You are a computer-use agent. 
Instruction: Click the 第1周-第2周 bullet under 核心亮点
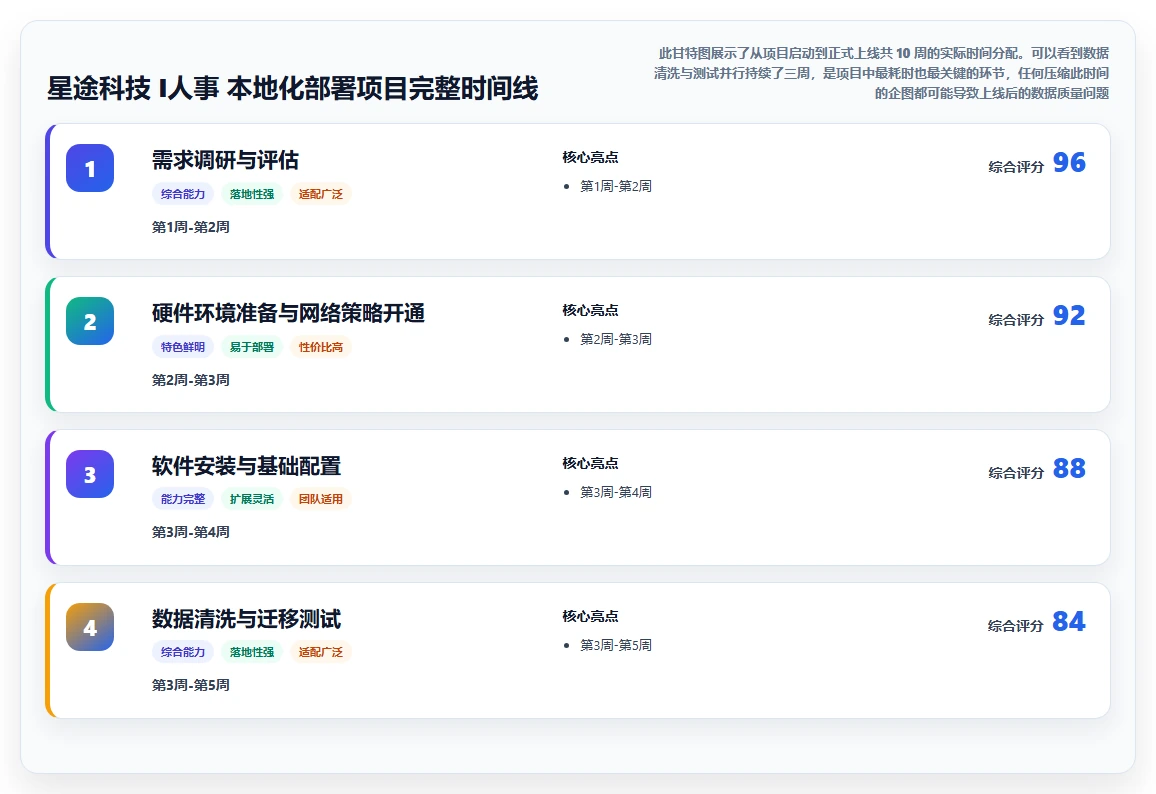click(616, 187)
